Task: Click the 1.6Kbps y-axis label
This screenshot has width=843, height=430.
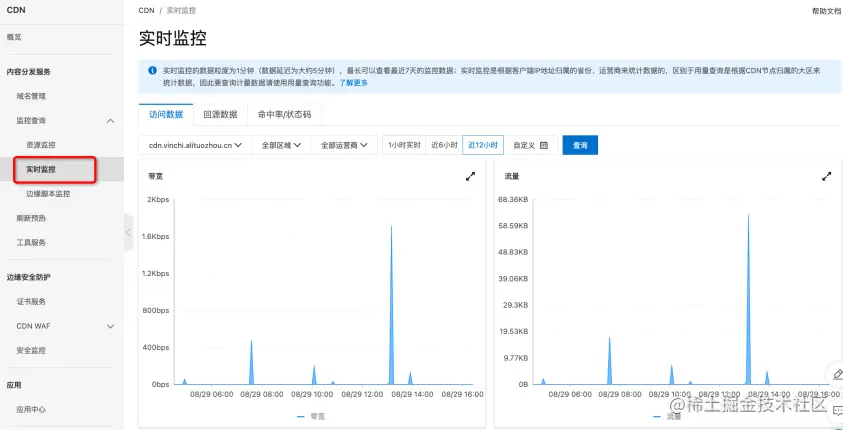Action: [x=154, y=236]
